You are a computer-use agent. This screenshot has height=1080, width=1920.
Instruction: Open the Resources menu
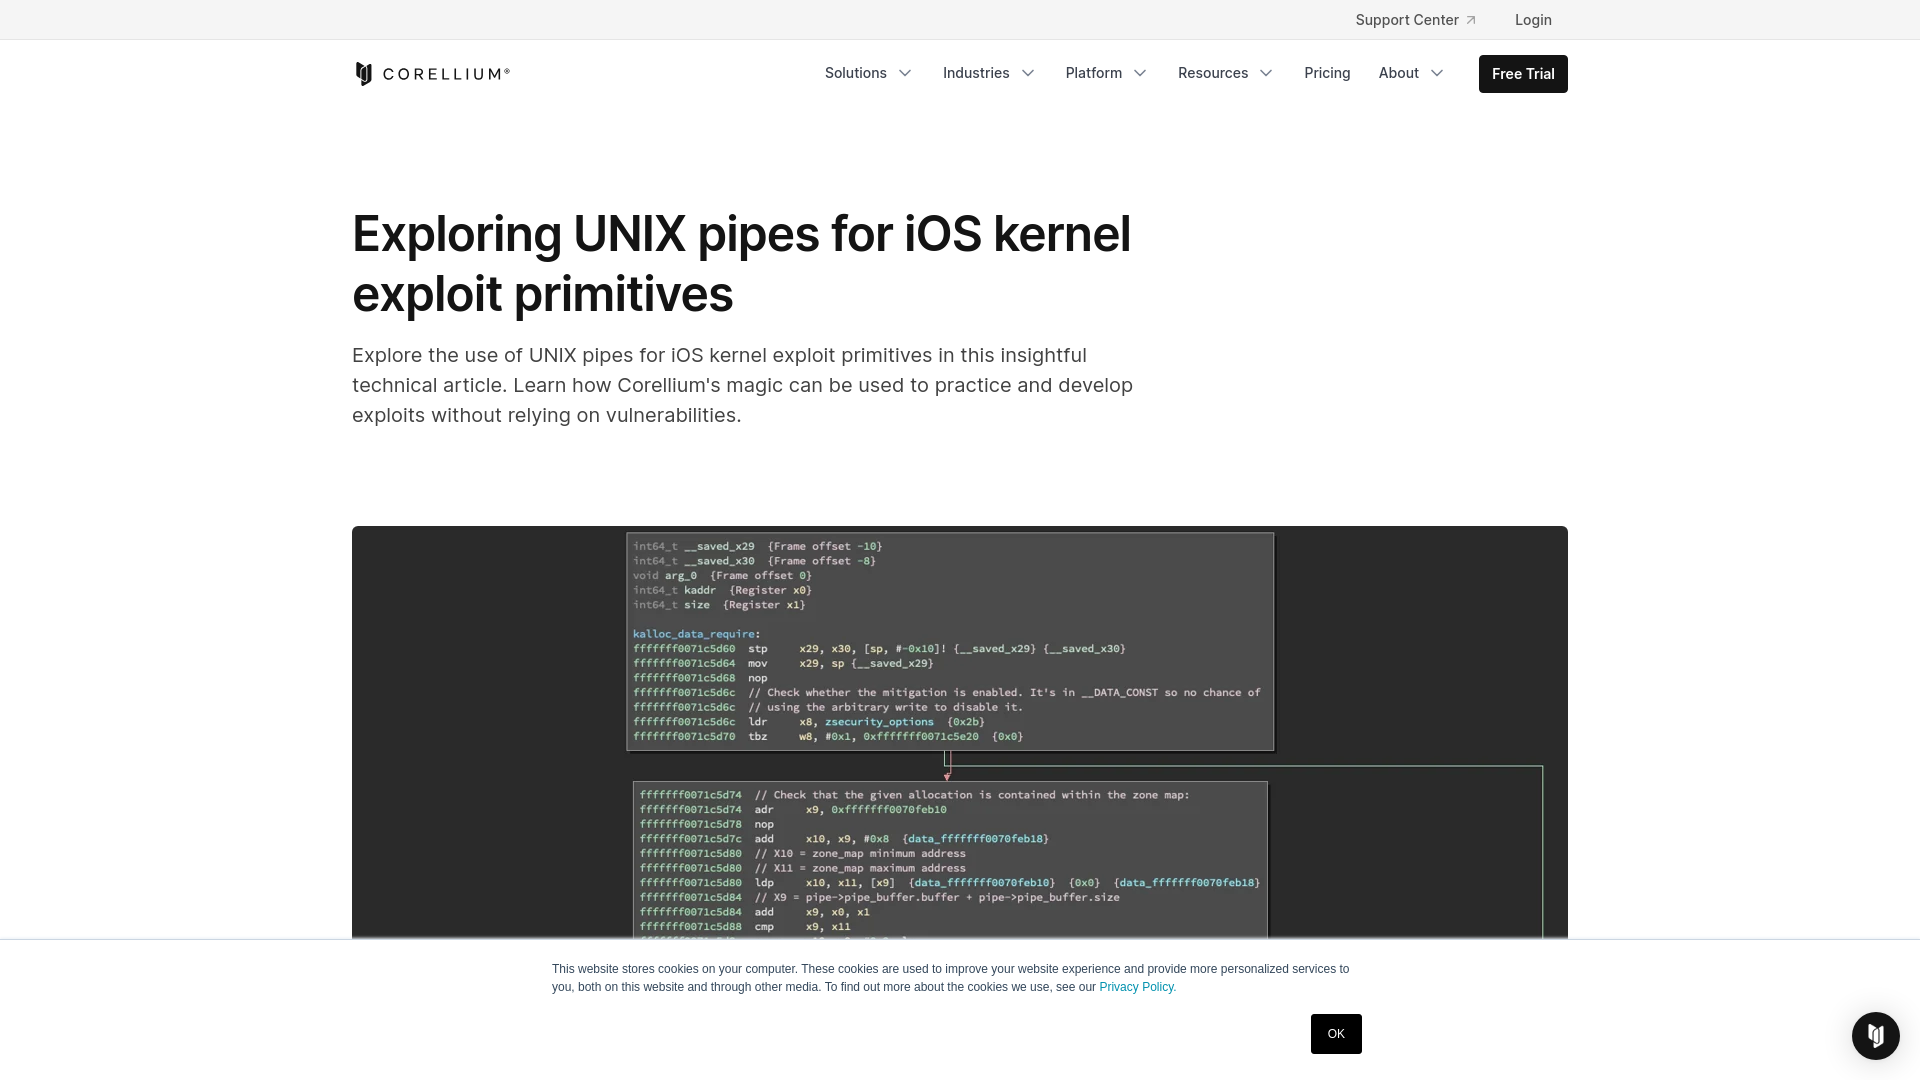pos(1225,73)
